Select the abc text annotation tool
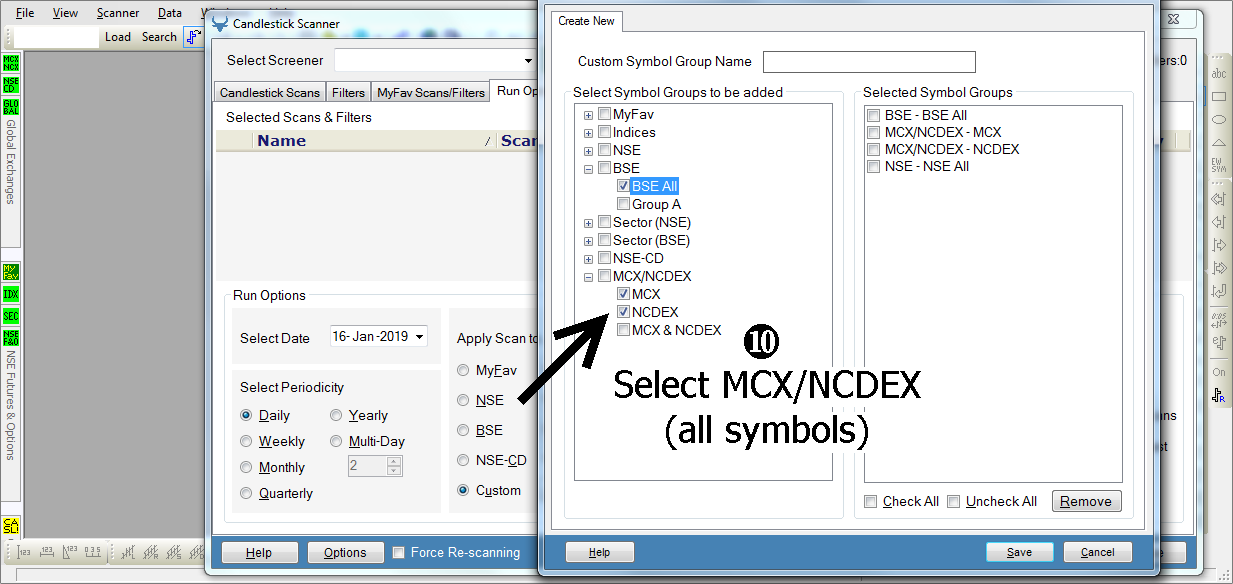This screenshot has width=1233, height=584. click(x=1219, y=74)
